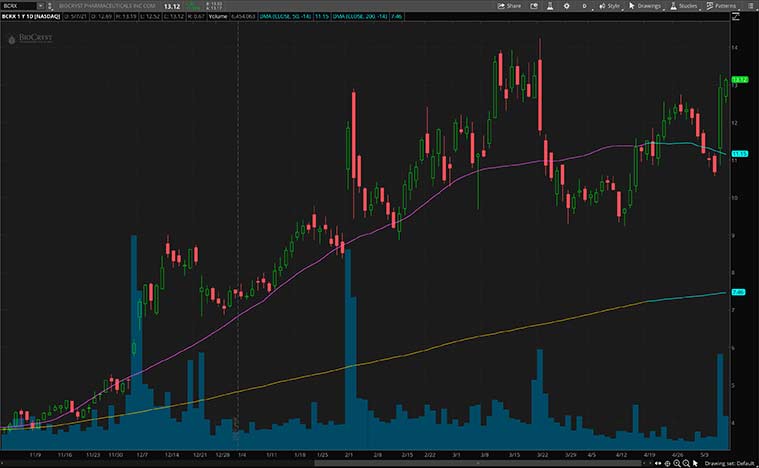The height and width of the screenshot is (468, 759).
Task: Open the Style menu
Action: click(611, 6)
